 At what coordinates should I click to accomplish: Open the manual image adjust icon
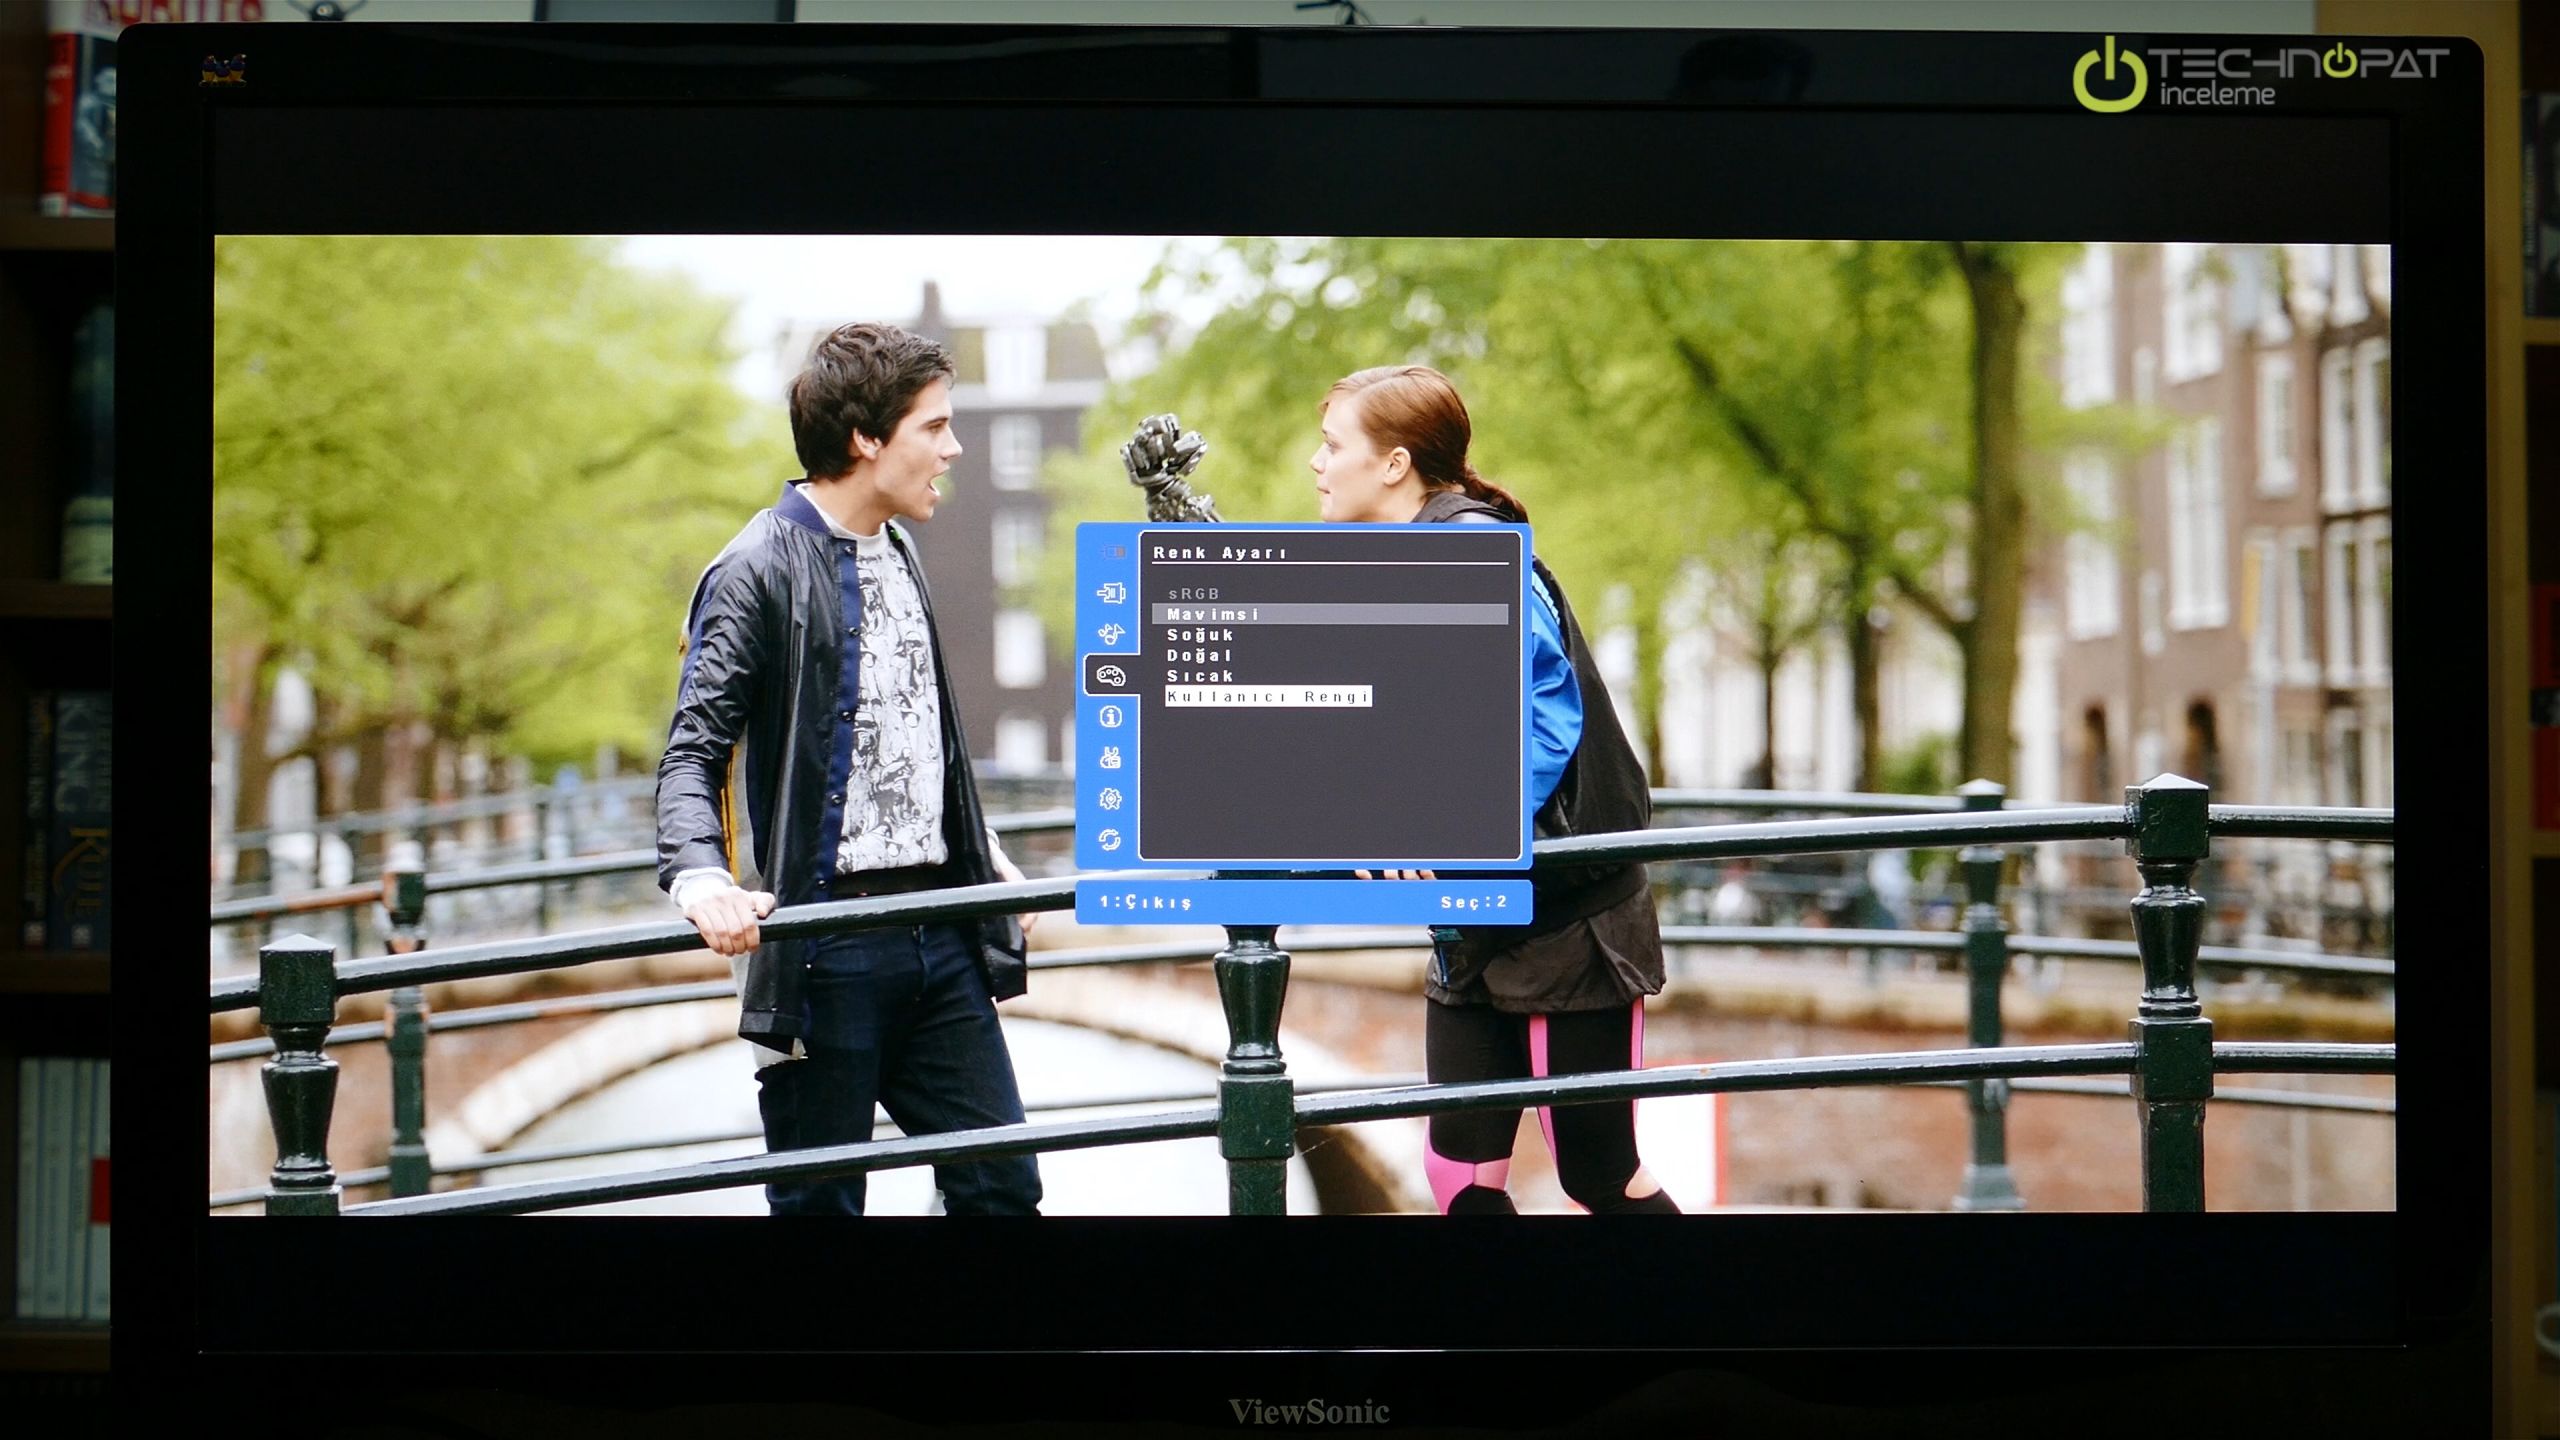click(1110, 758)
